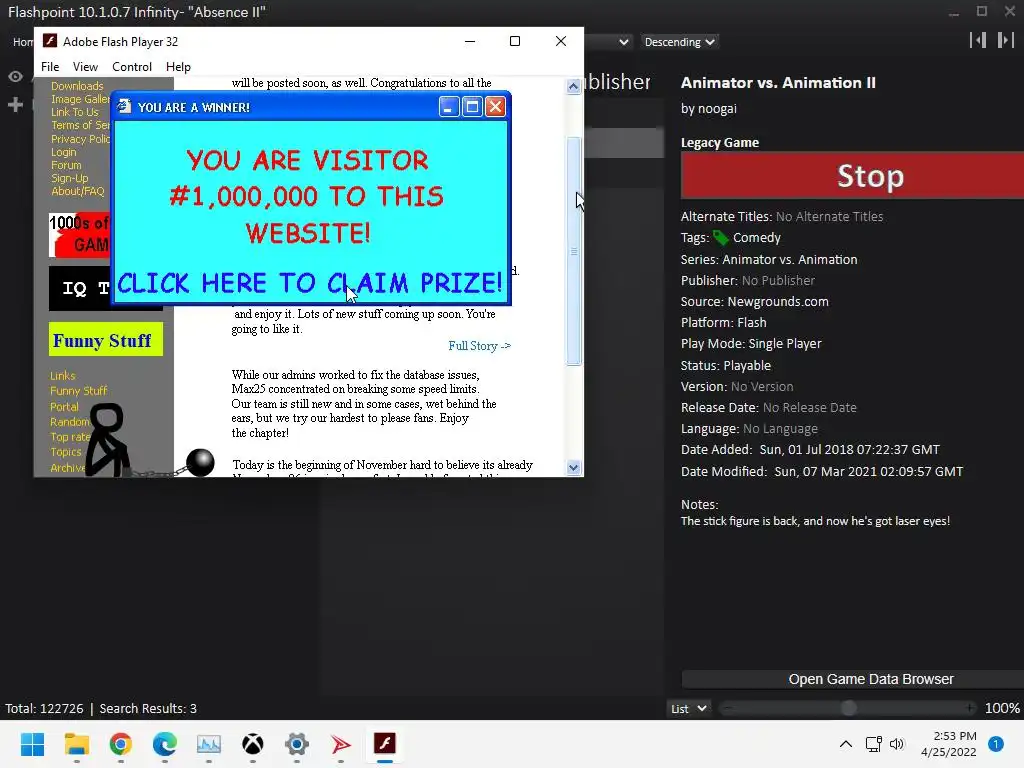1024x768 pixels.
Task: Click the chained stick figure
Action: click(x=108, y=440)
